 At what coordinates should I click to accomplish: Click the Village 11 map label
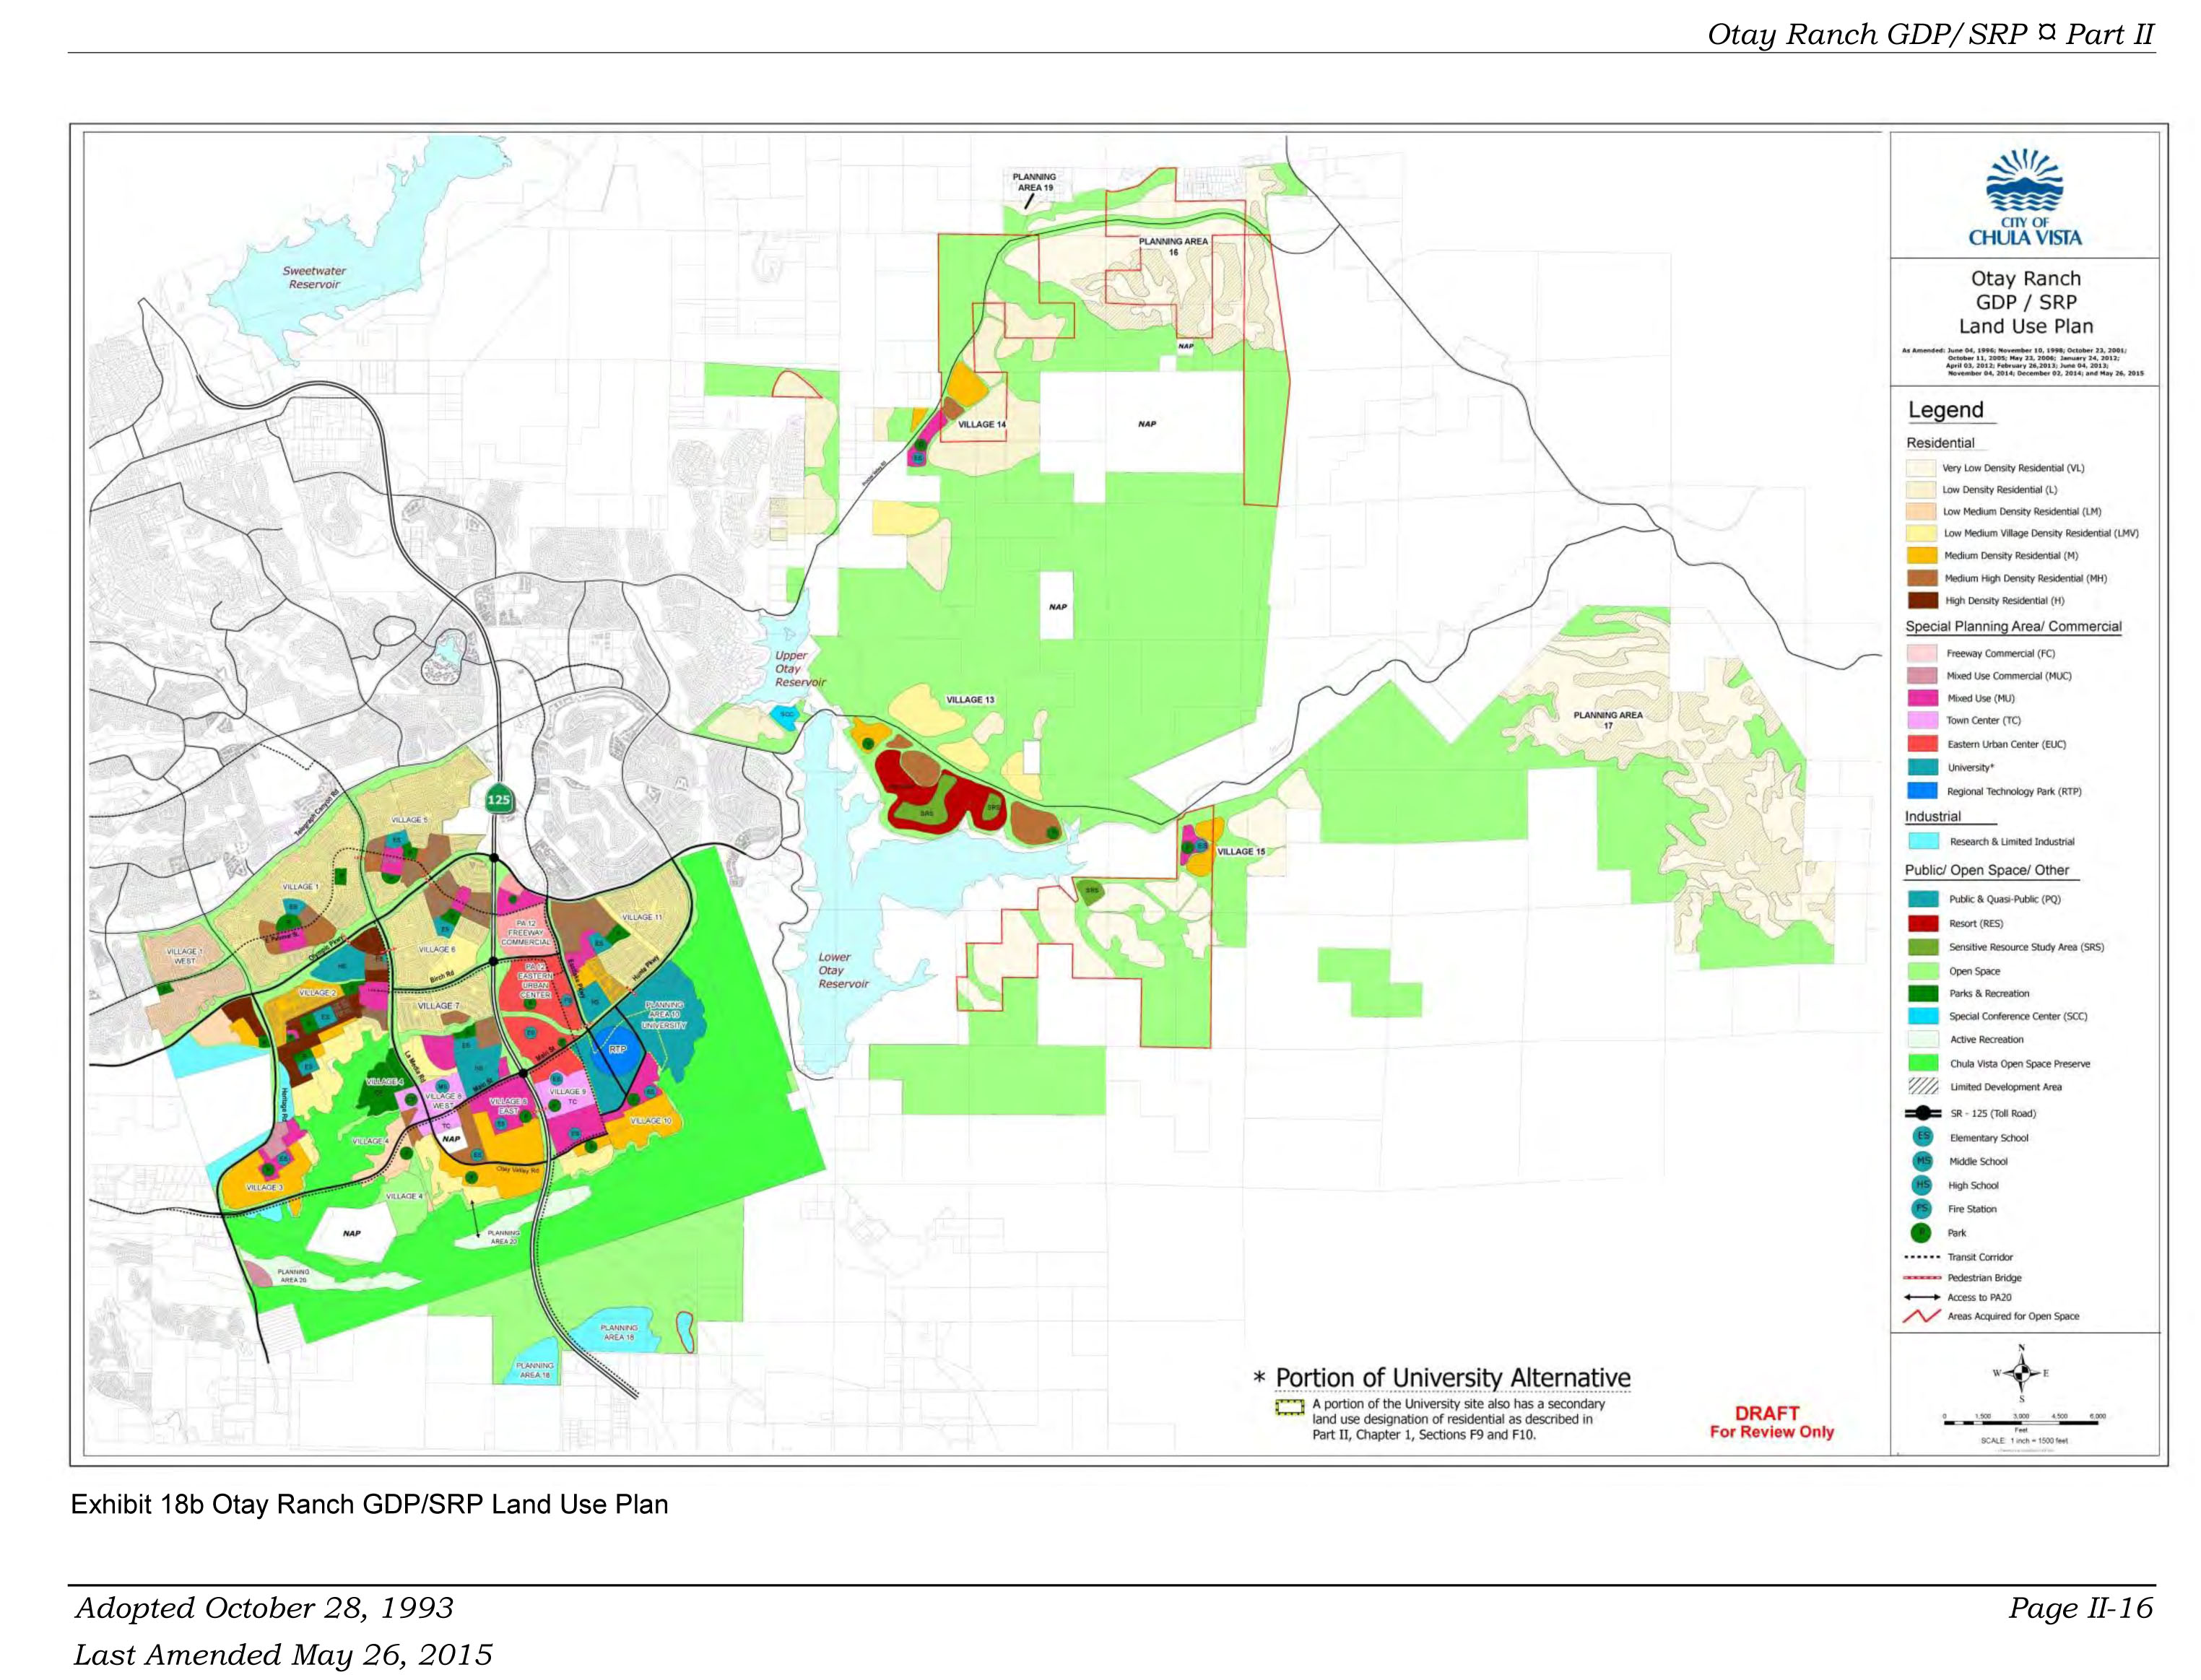(x=642, y=916)
